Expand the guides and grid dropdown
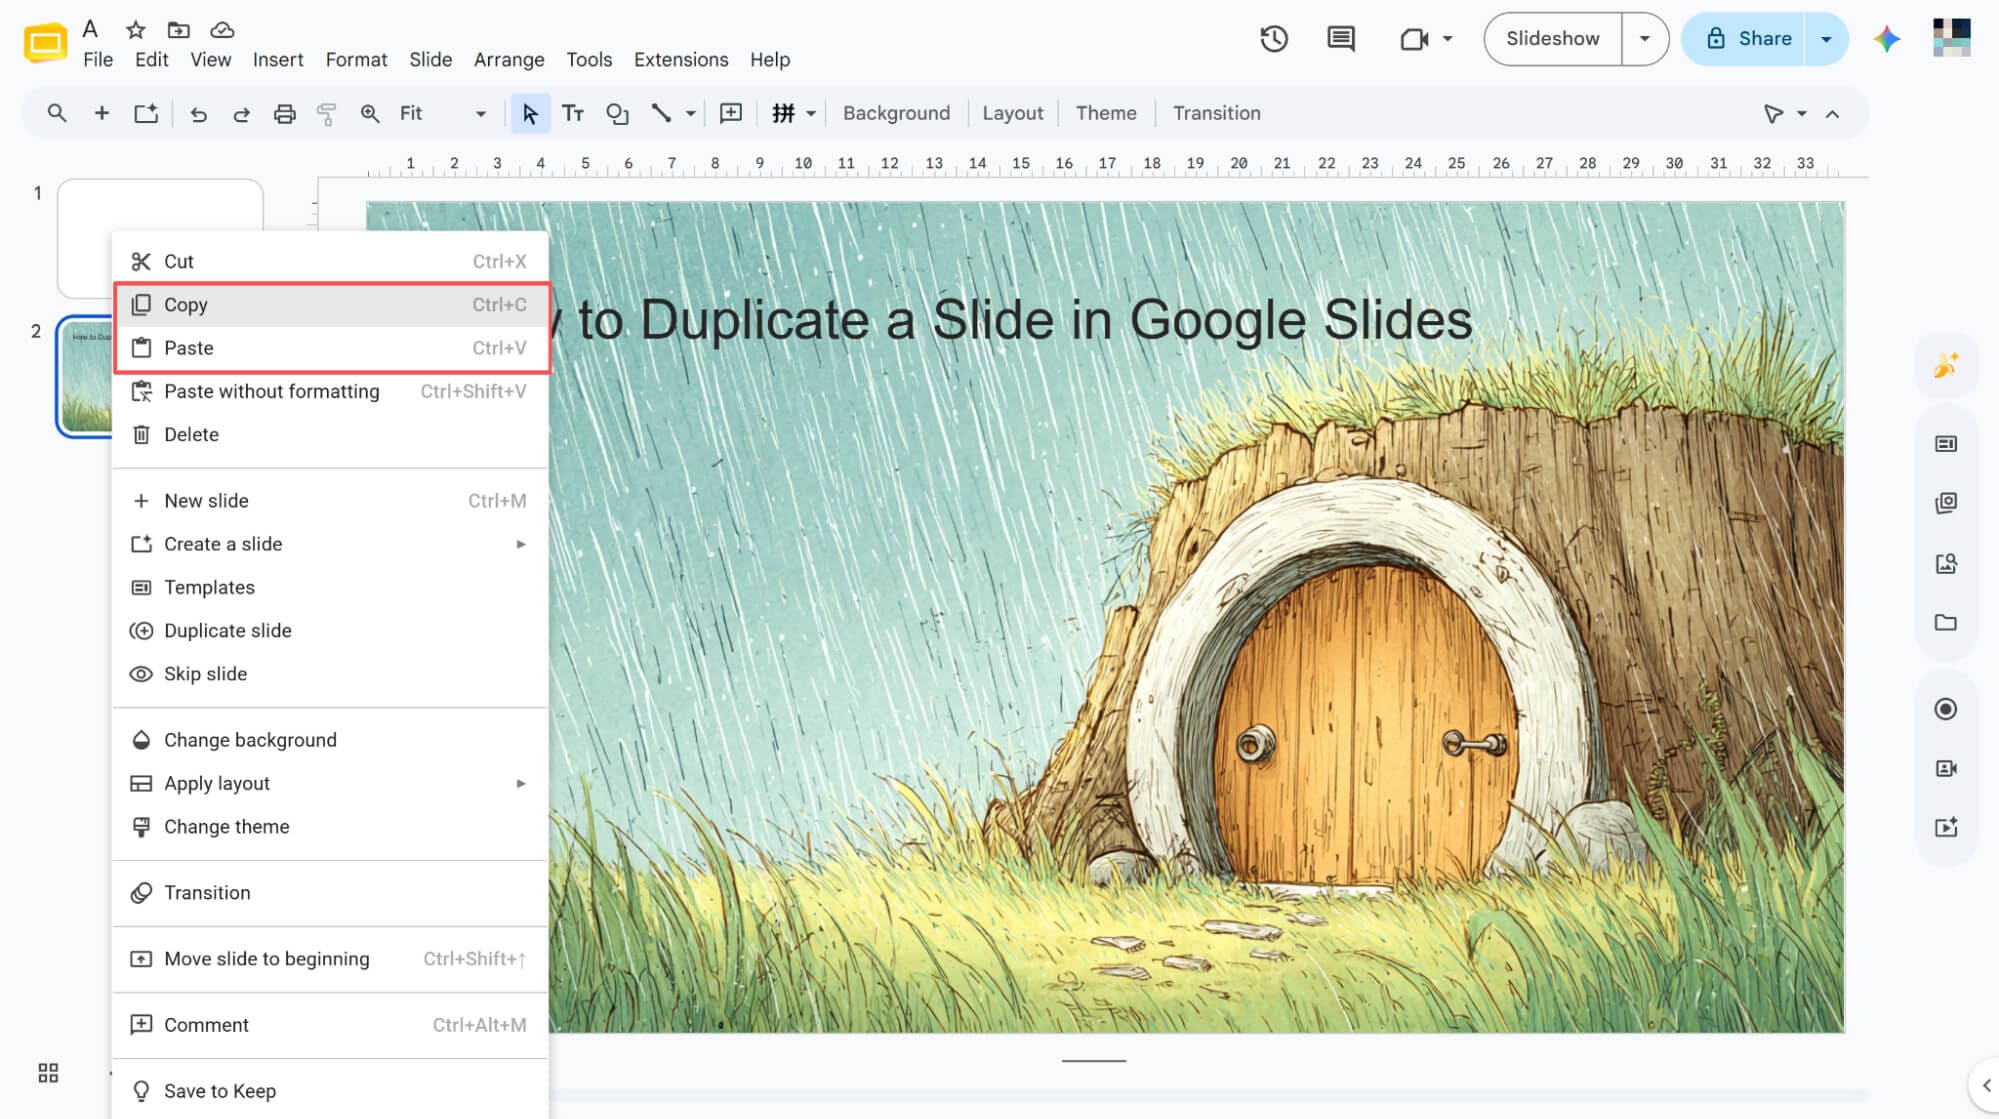Screen dimensions: 1999x1119 pyautogui.click(x=811, y=114)
